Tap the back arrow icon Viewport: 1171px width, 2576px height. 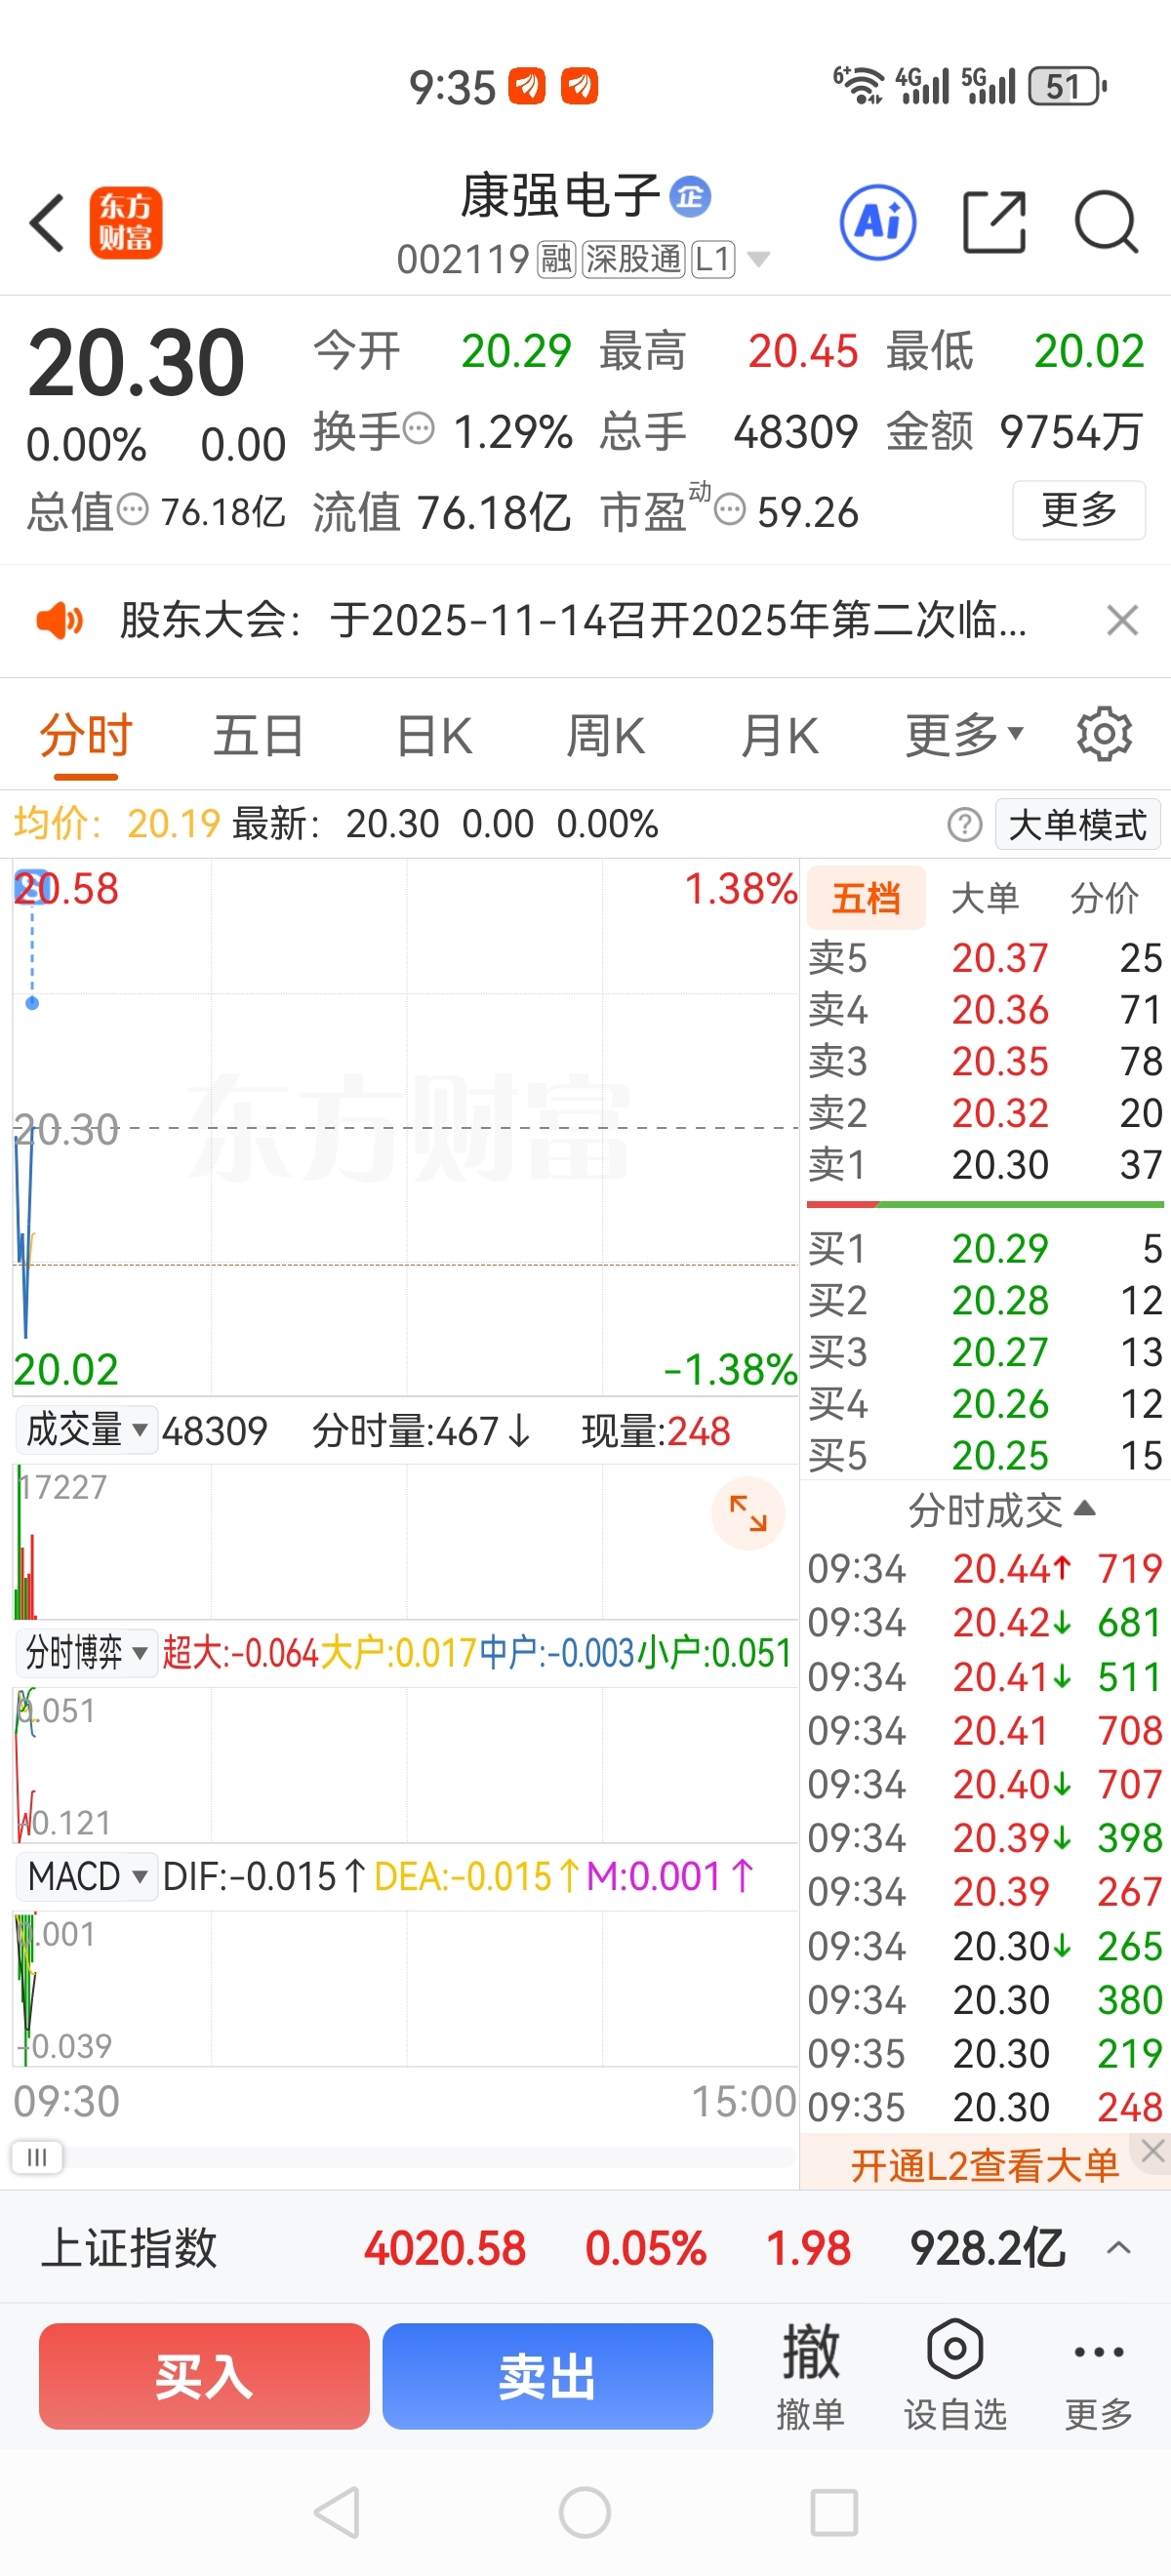coord(48,222)
